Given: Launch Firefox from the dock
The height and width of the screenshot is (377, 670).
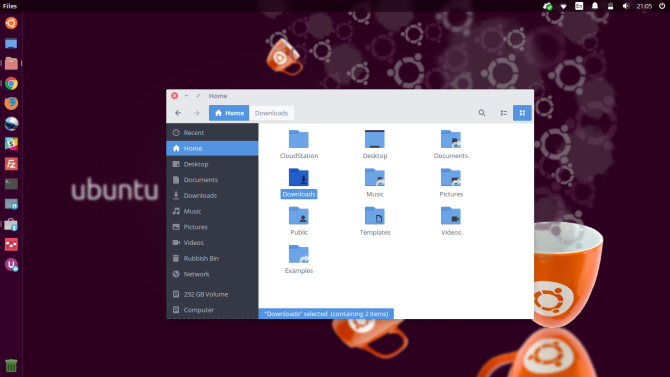Looking at the screenshot, I should (11, 103).
